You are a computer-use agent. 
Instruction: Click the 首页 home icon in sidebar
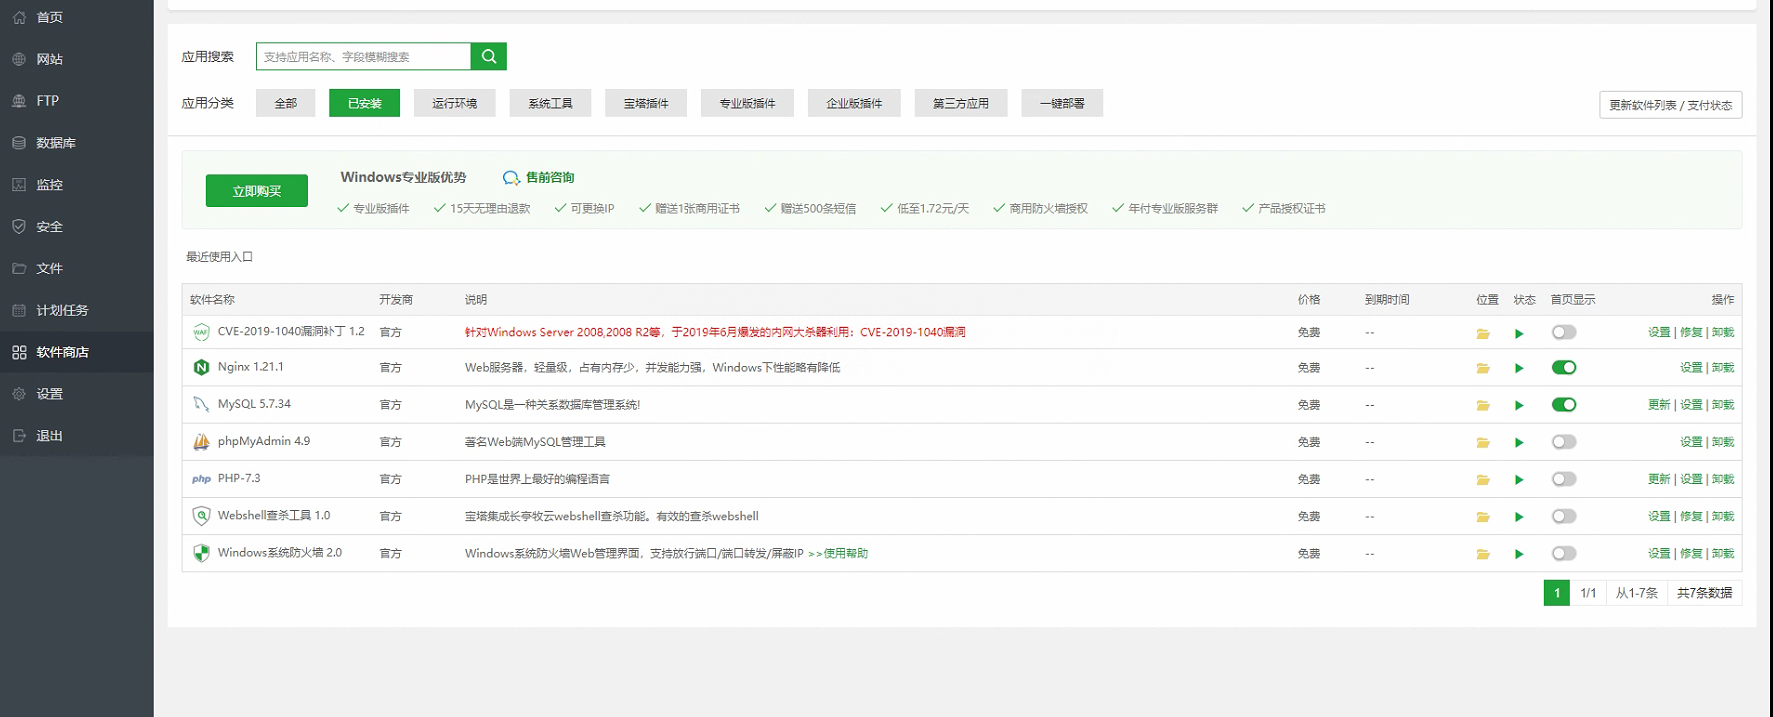pos(19,17)
